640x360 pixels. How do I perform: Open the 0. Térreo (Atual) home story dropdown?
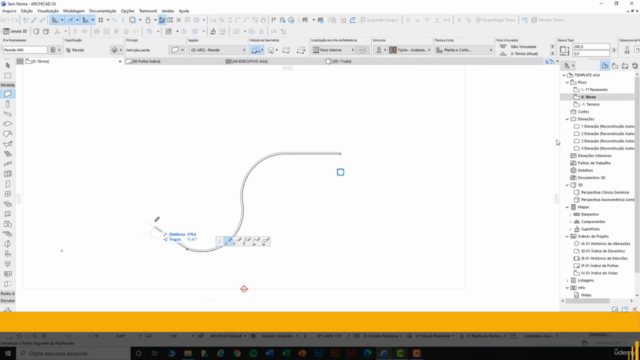tap(552, 53)
